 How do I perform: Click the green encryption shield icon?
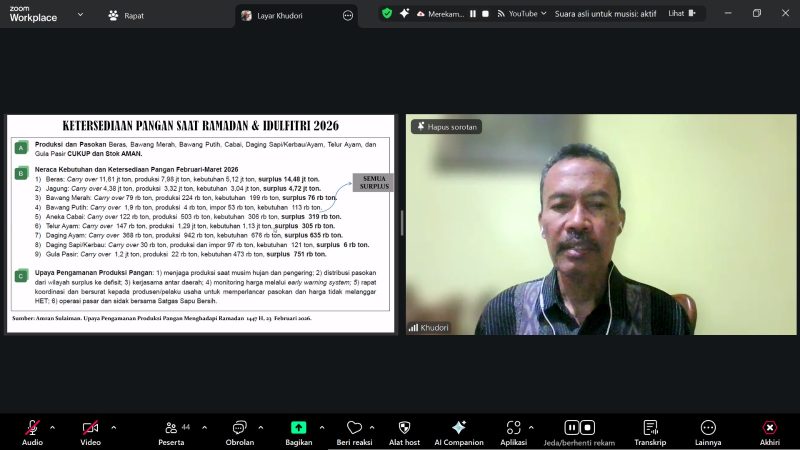(x=387, y=13)
